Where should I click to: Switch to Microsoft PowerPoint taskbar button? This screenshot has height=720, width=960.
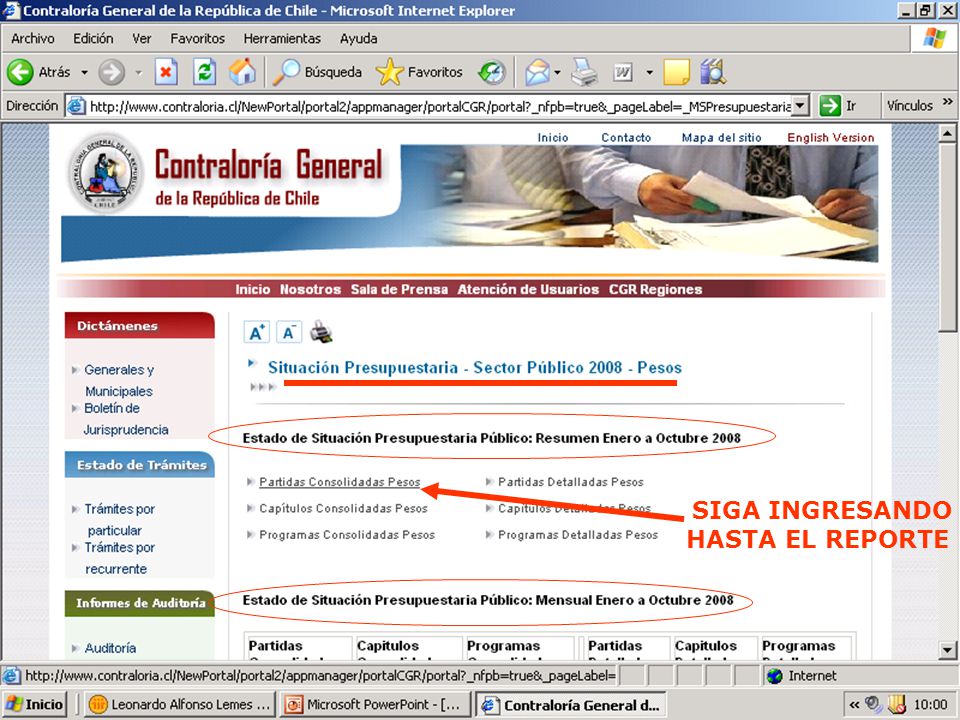tap(375, 705)
